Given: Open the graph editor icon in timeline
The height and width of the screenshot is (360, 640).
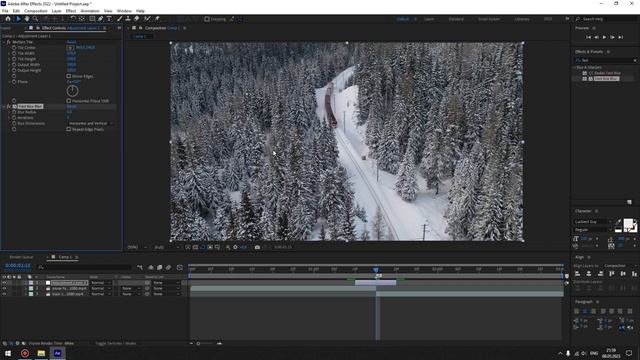Looking at the screenshot, I should [180, 267].
